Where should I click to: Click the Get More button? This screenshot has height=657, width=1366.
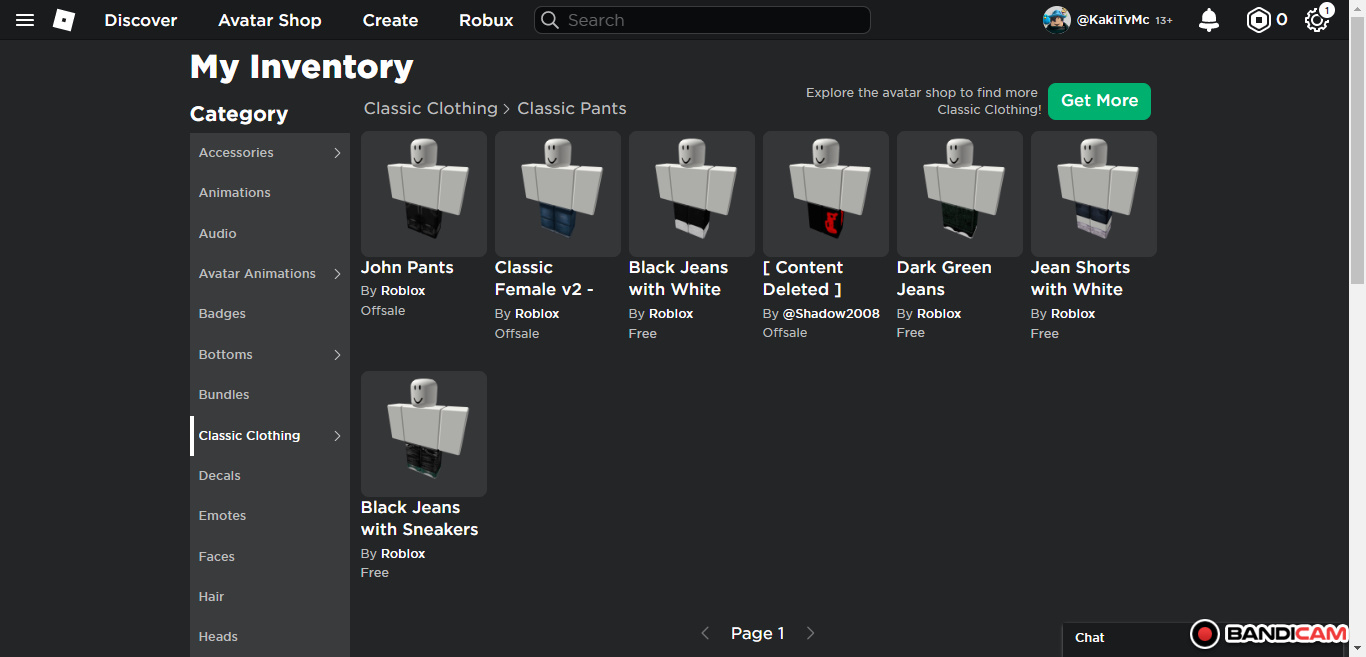pyautogui.click(x=1099, y=101)
